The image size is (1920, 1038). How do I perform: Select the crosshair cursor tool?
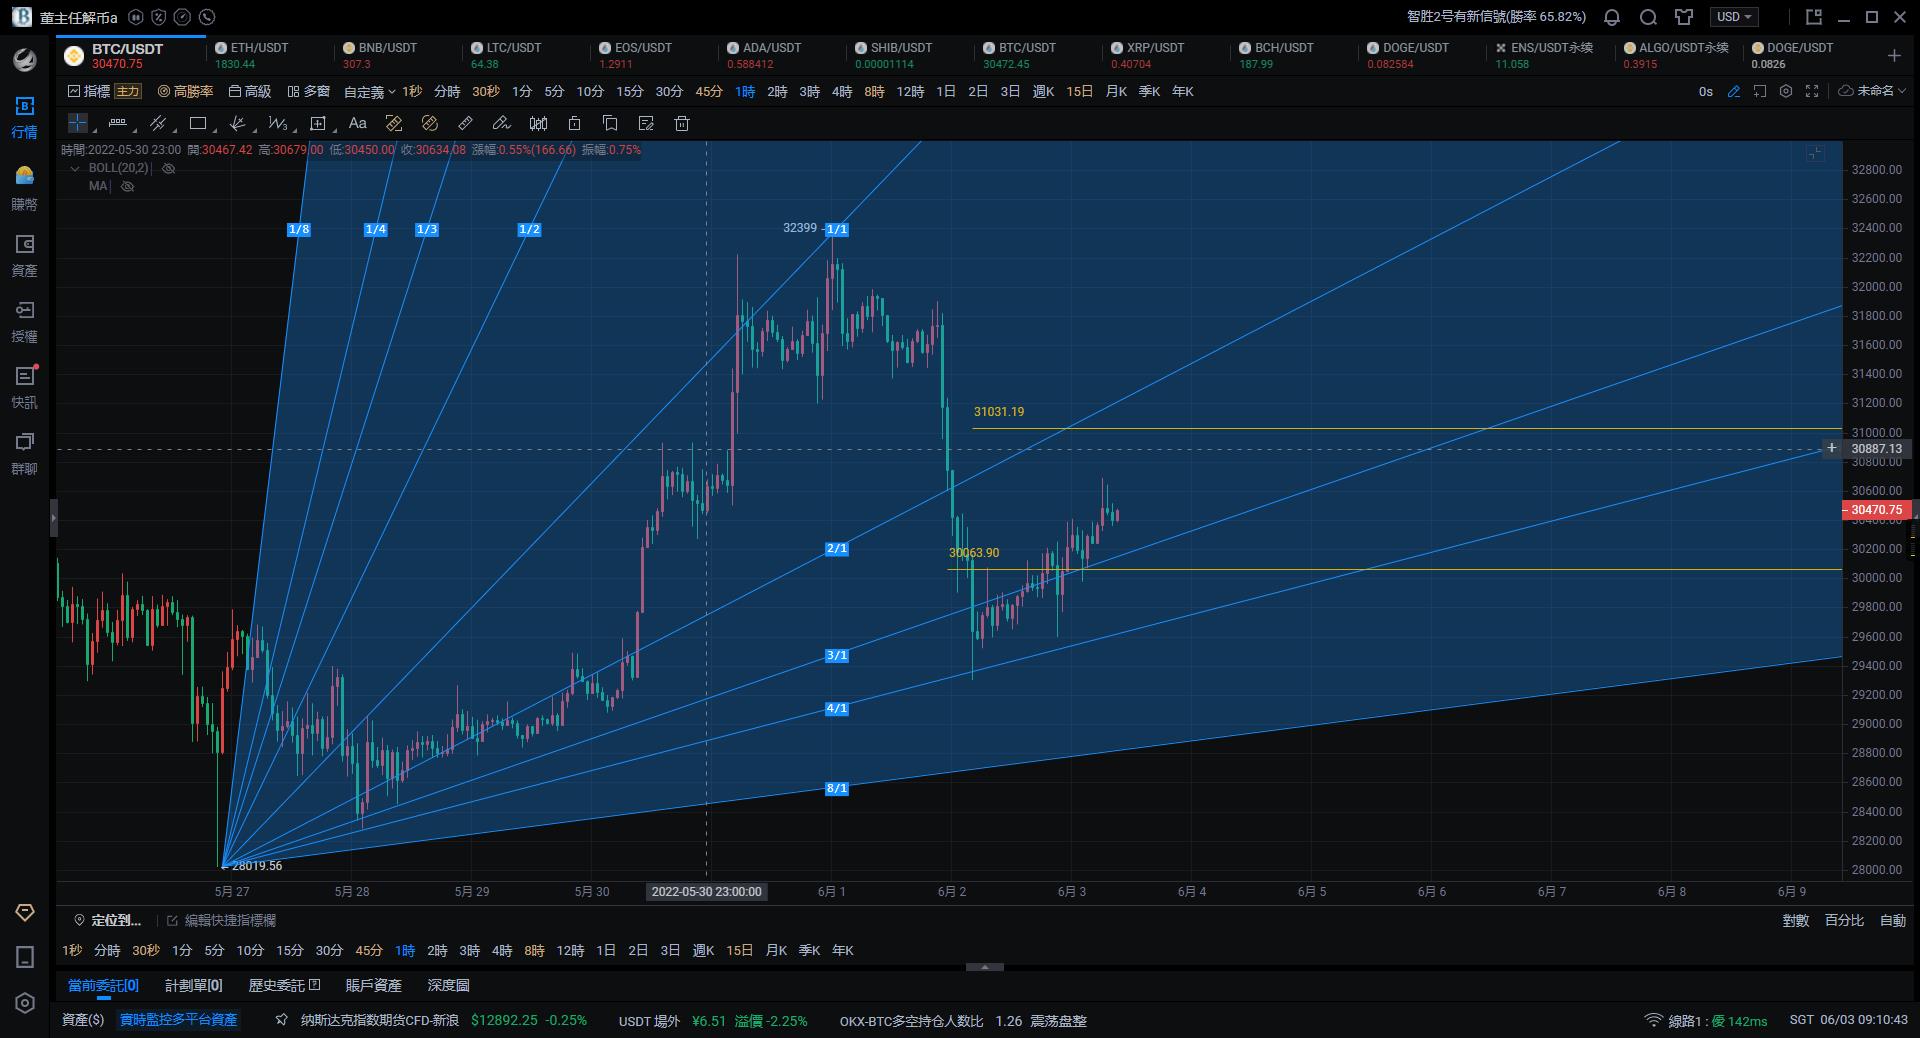[78, 123]
